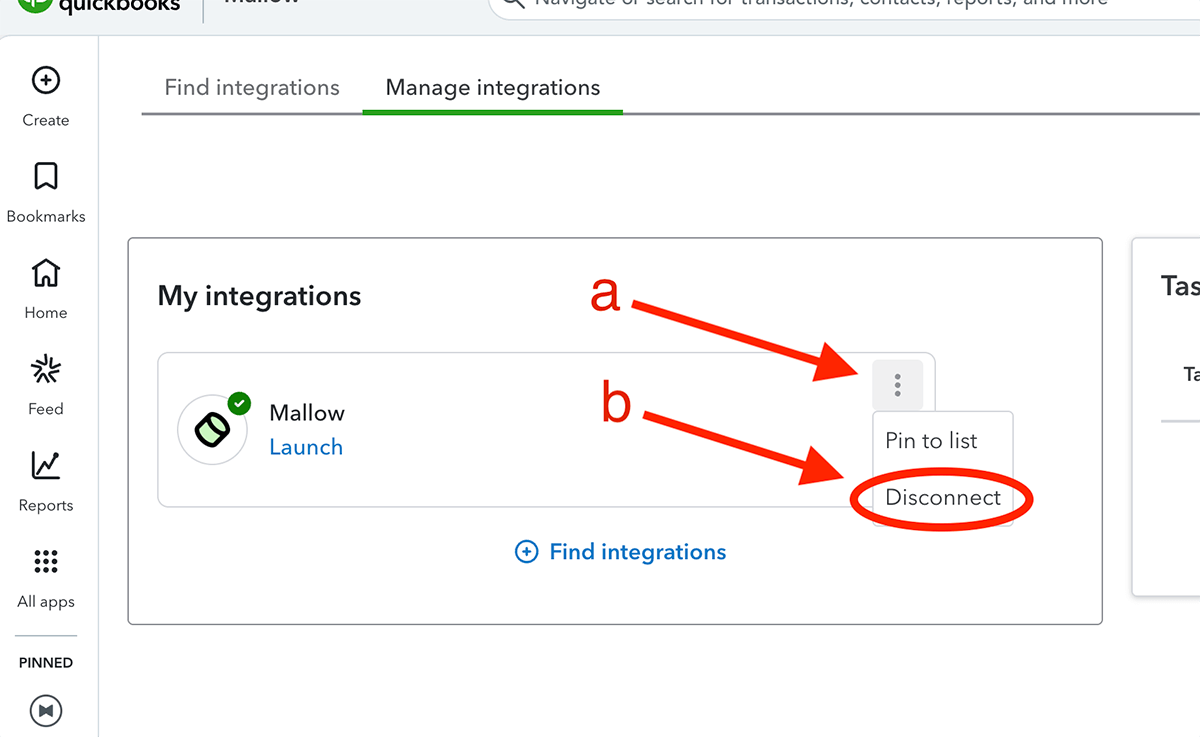
Task: Click the Mallow integration logo
Action: click(211, 430)
